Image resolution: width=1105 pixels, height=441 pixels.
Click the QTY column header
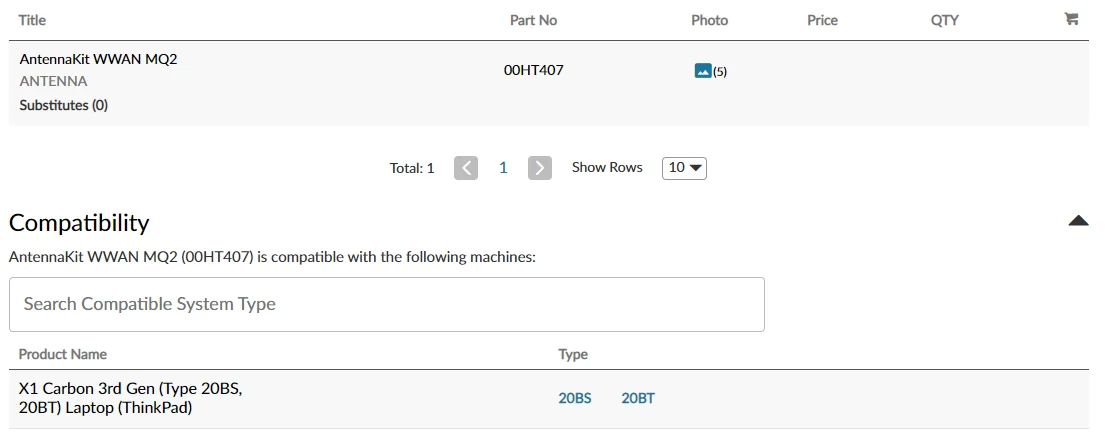click(944, 20)
